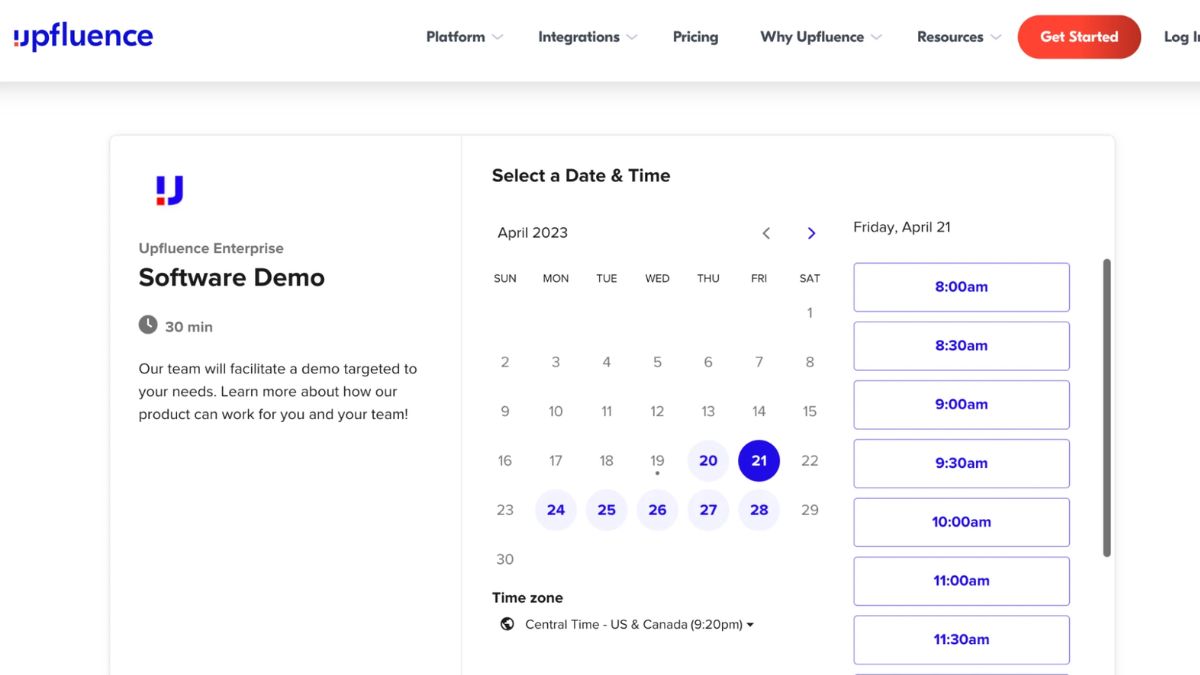The image size is (1200, 675).
Task: Select the 9:00am time slot
Action: tap(961, 405)
